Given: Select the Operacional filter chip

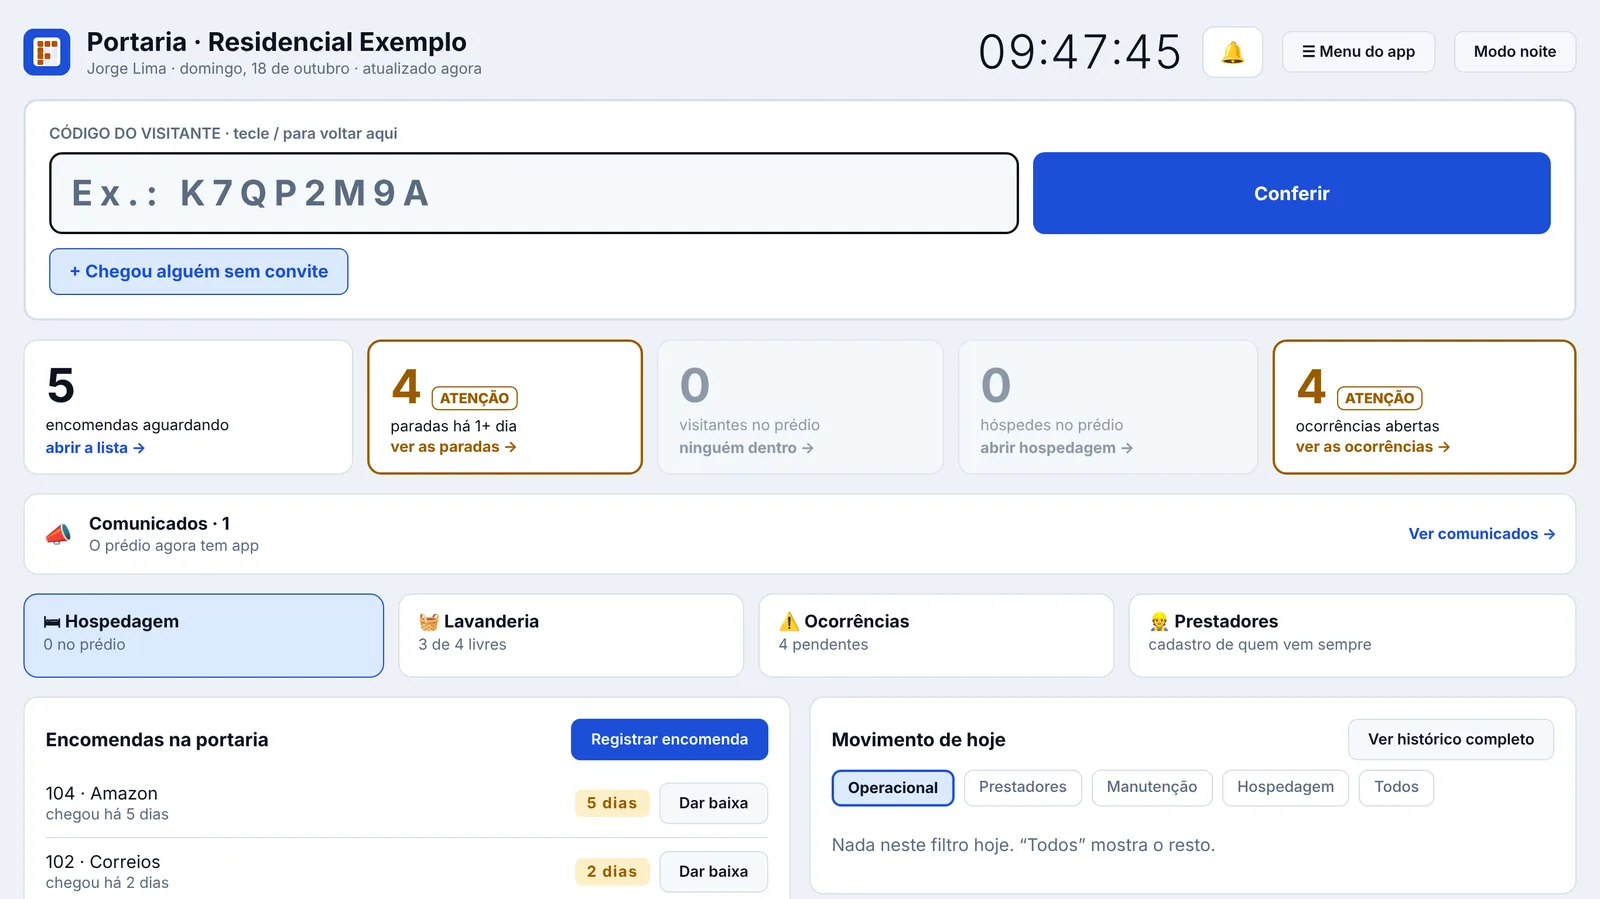Looking at the screenshot, I should pos(893,788).
